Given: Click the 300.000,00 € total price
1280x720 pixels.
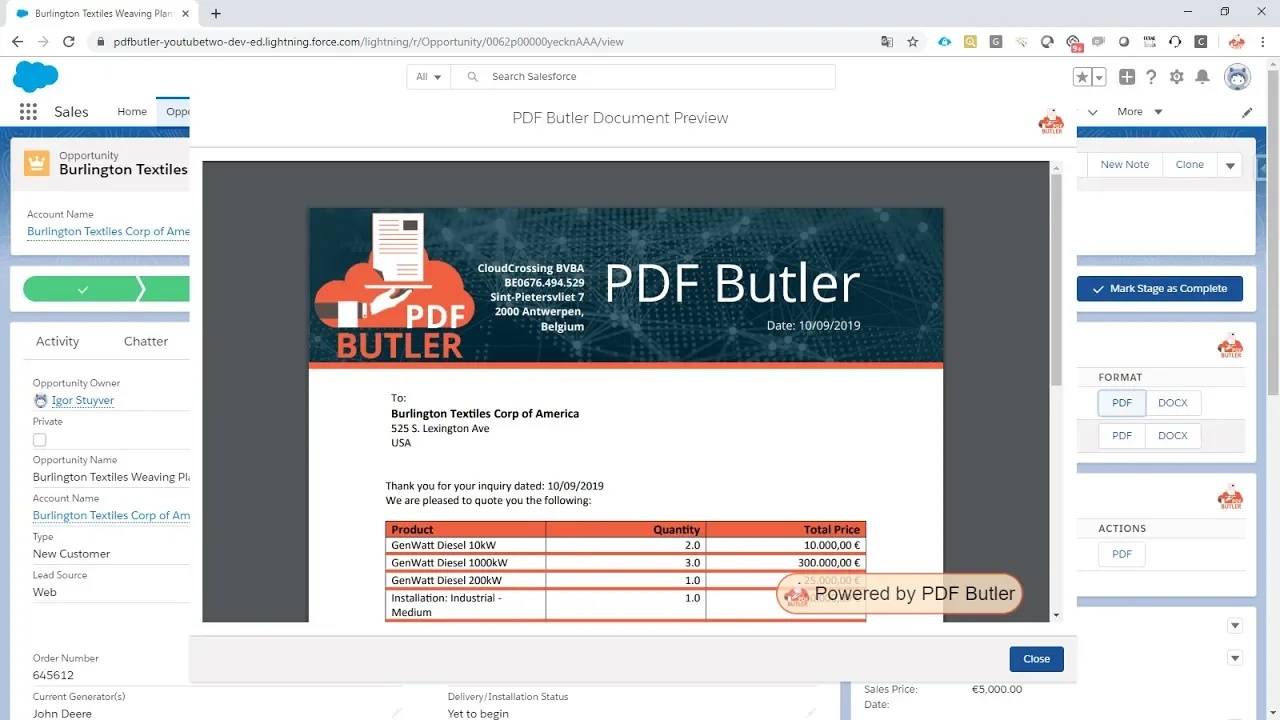Looking at the screenshot, I should click(x=828, y=563).
